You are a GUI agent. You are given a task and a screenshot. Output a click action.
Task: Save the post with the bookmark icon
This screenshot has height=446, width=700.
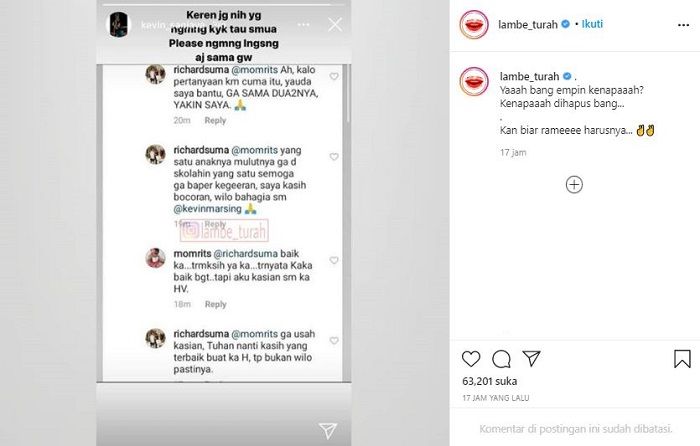pyautogui.click(x=682, y=358)
